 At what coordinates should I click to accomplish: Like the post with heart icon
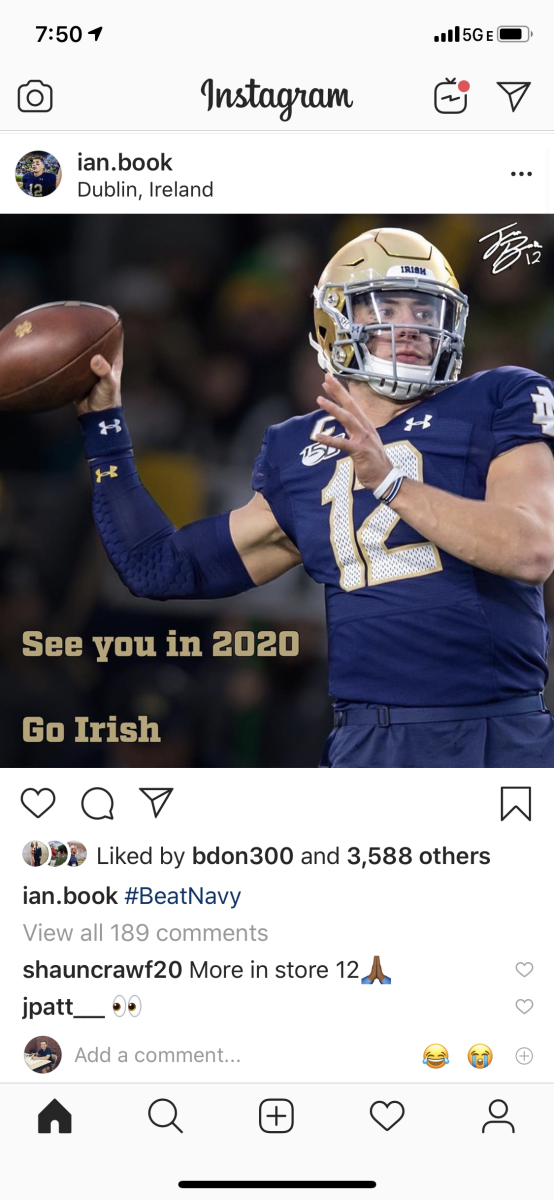38,802
